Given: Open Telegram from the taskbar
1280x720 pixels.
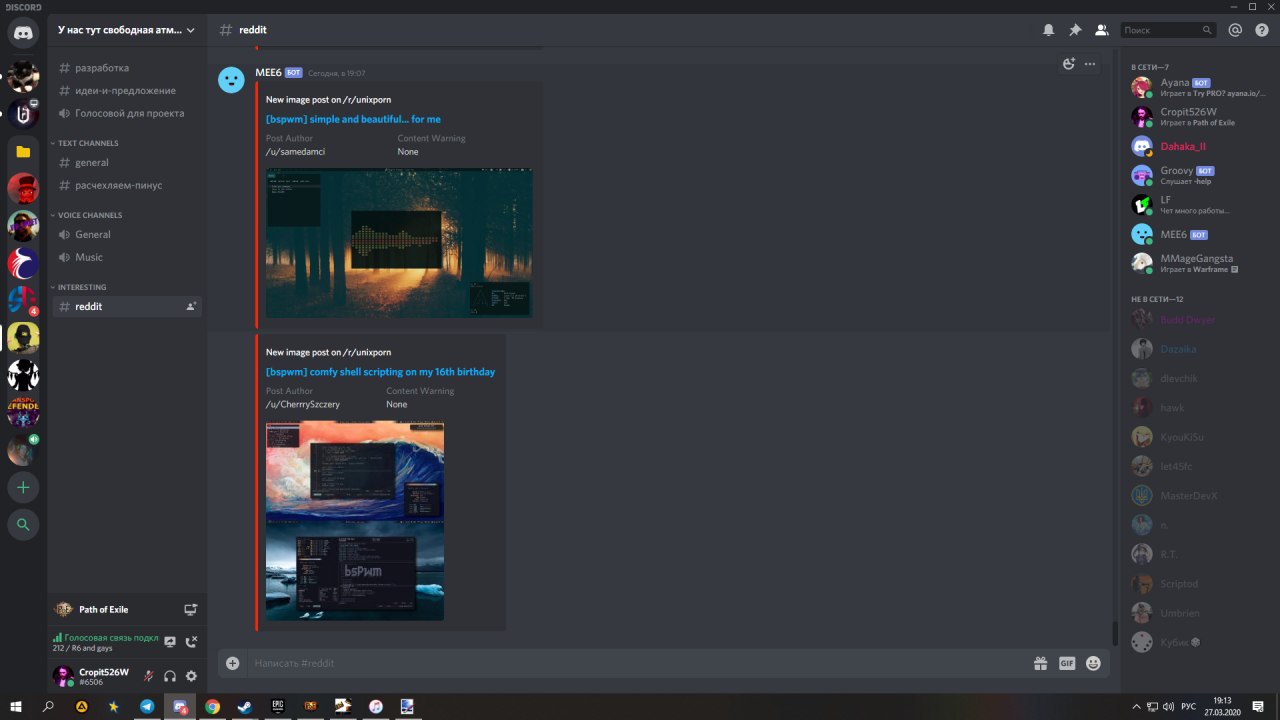Looking at the screenshot, I should point(147,706).
